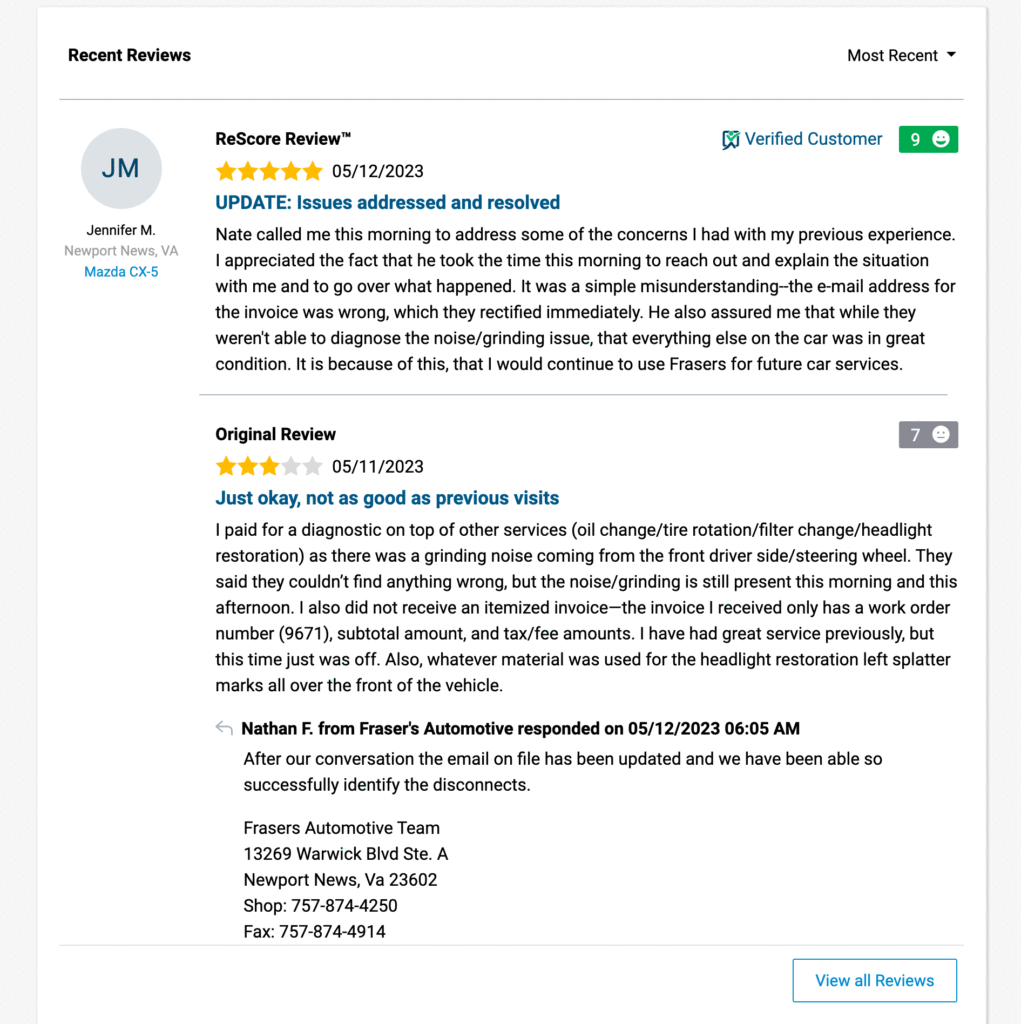Viewport: 1021px width, 1024px height.
Task: Click the JM avatar circle
Action: tap(121, 168)
